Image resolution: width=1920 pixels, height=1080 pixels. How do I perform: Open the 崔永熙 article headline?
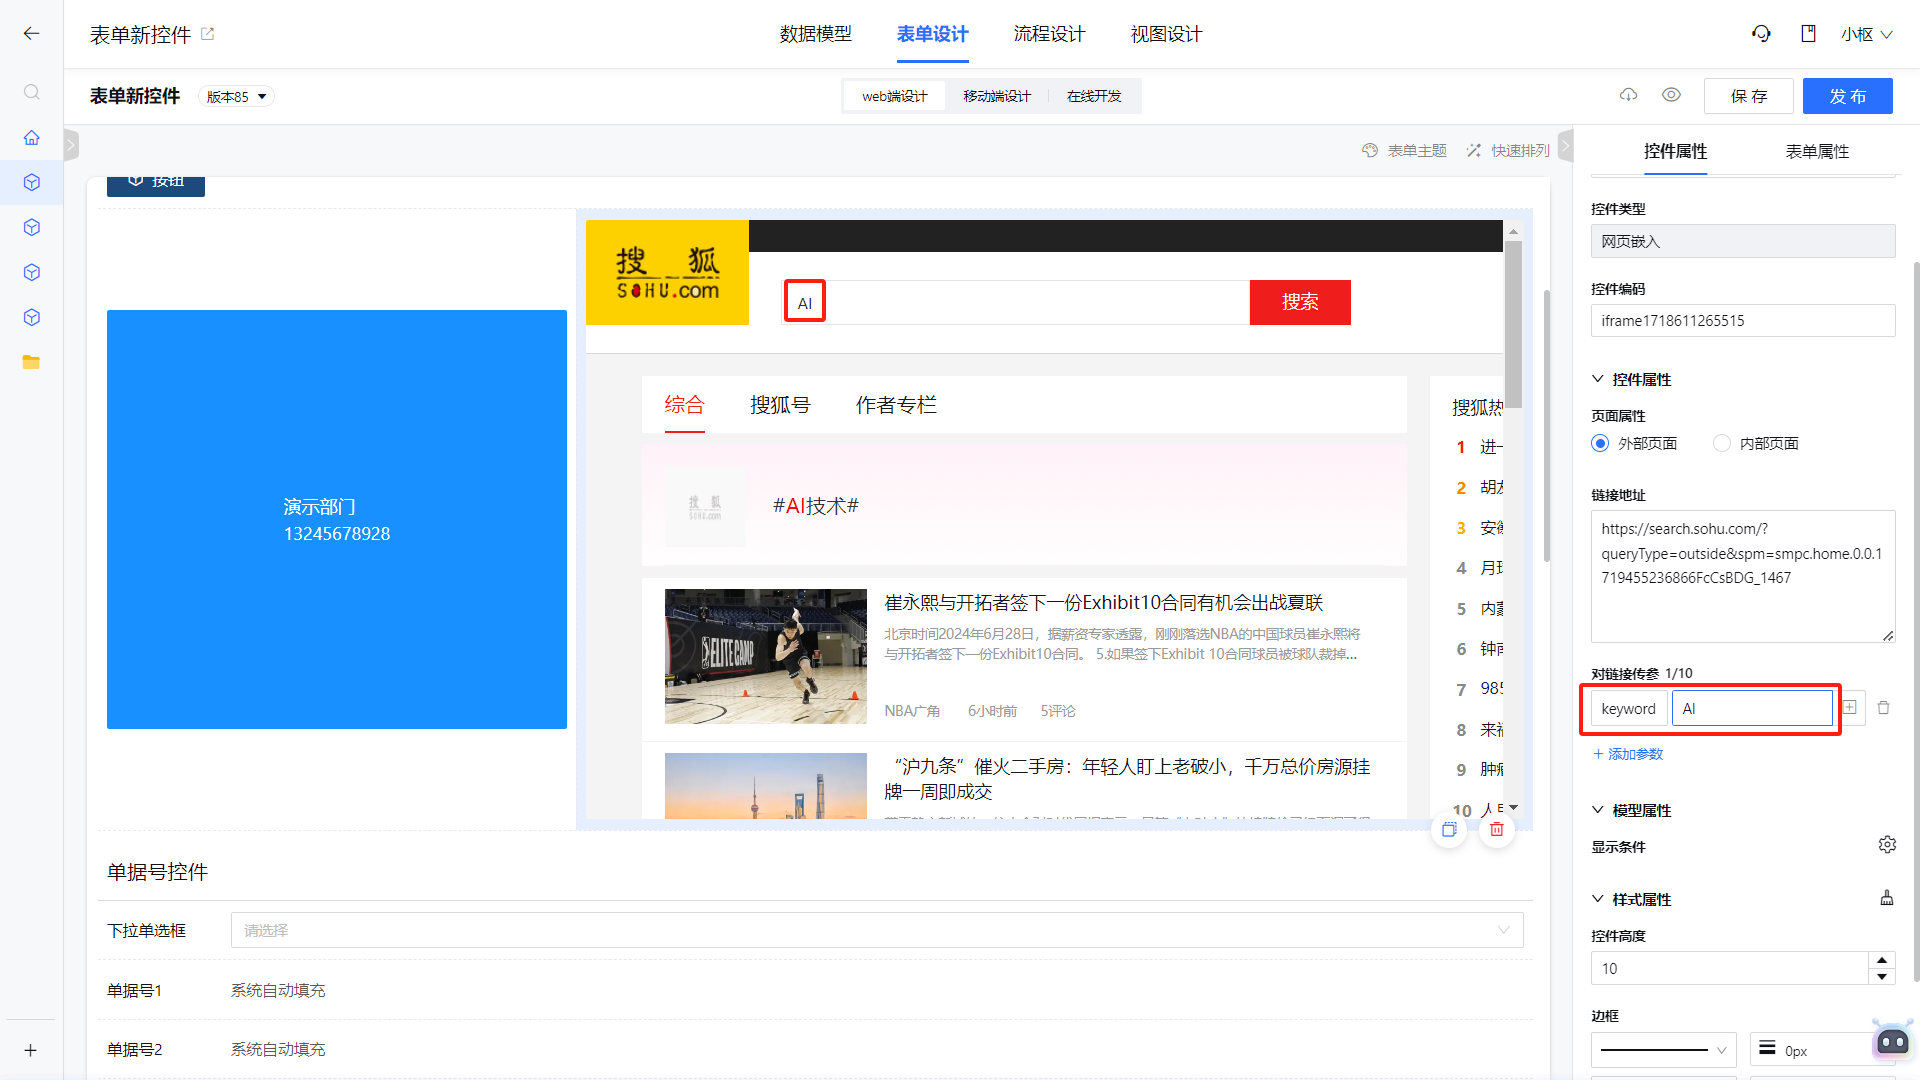[1104, 603]
